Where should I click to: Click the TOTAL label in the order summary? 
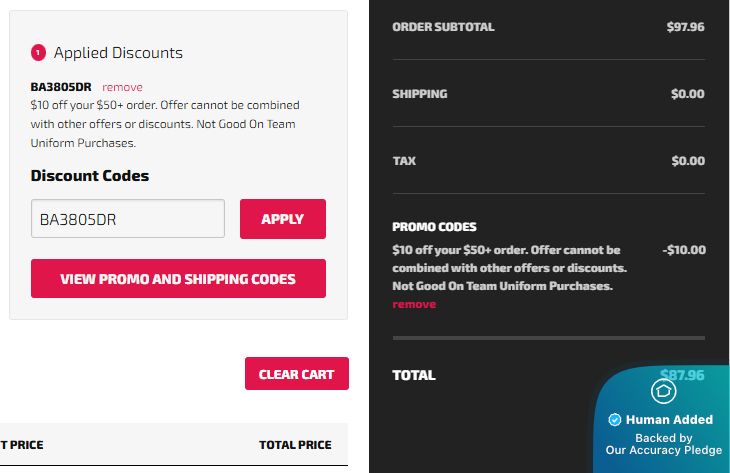point(414,376)
